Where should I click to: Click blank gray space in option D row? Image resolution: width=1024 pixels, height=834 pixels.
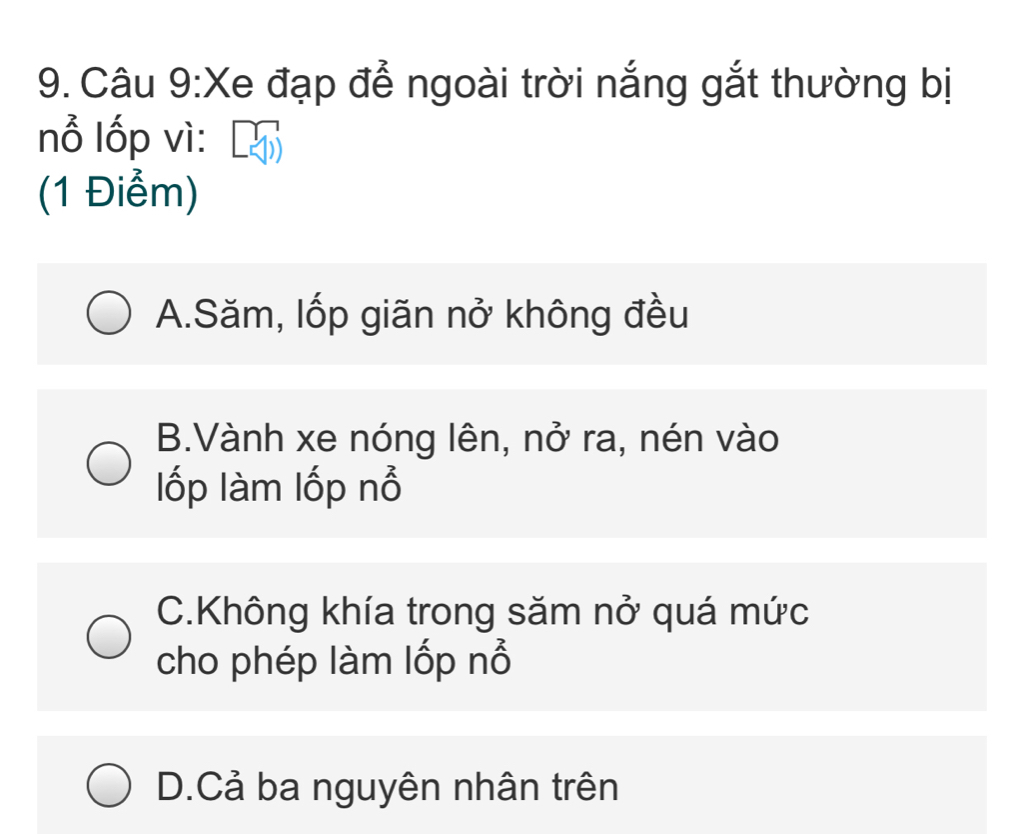point(803,785)
